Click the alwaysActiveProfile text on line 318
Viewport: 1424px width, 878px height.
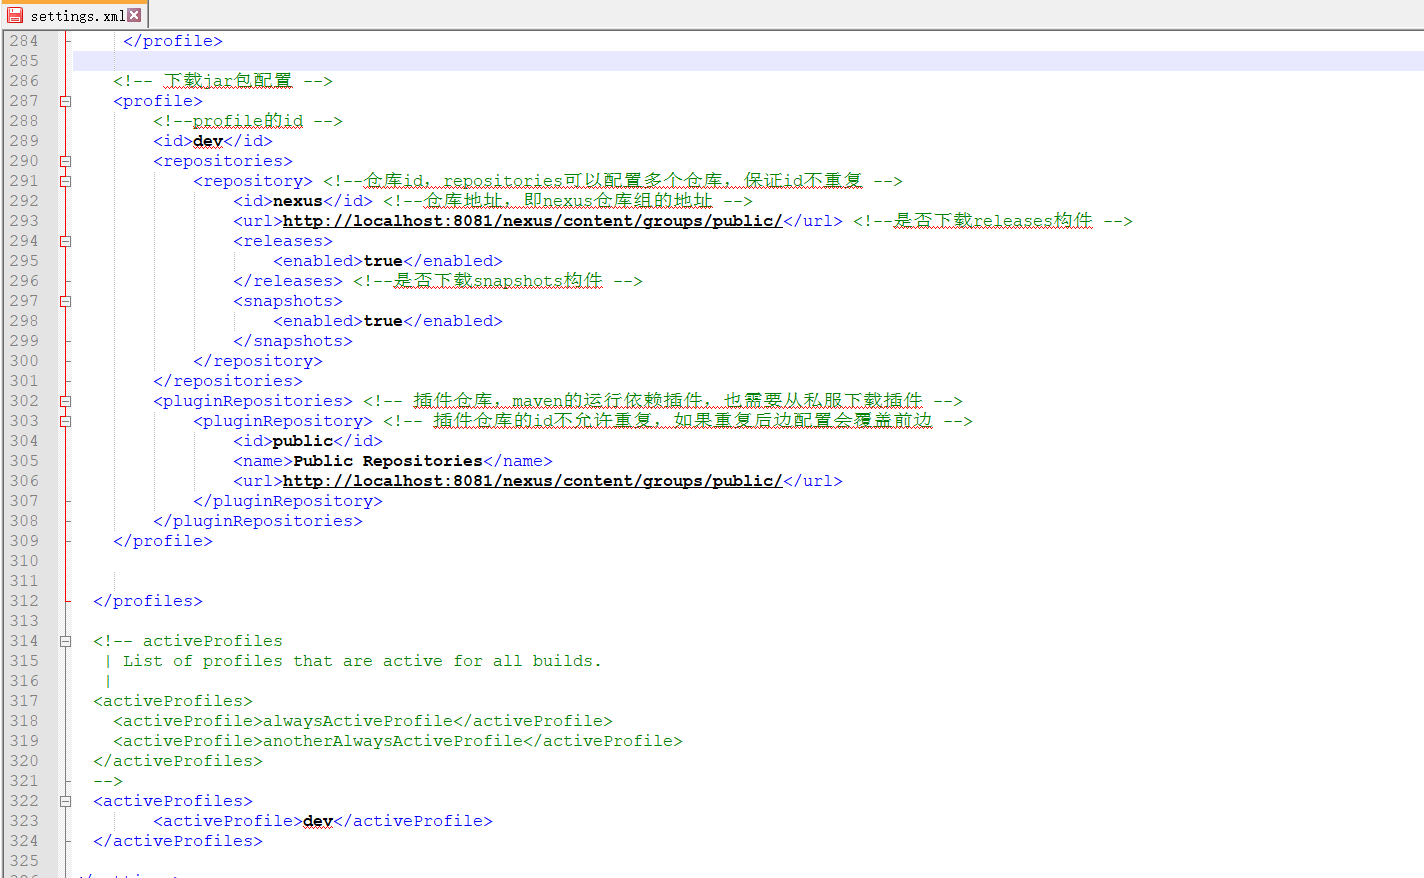tap(358, 721)
